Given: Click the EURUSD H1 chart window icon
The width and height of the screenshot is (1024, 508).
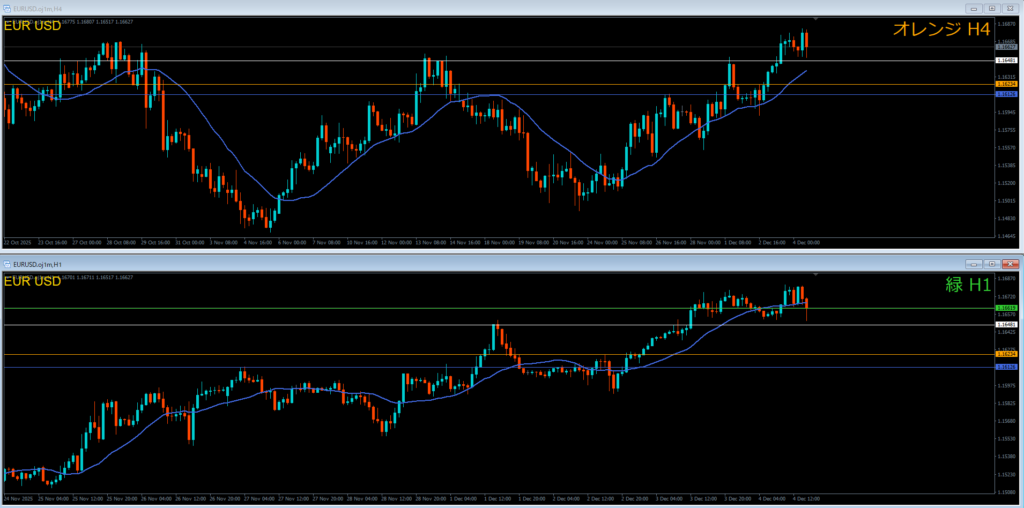Looking at the screenshot, I should 8,263.
